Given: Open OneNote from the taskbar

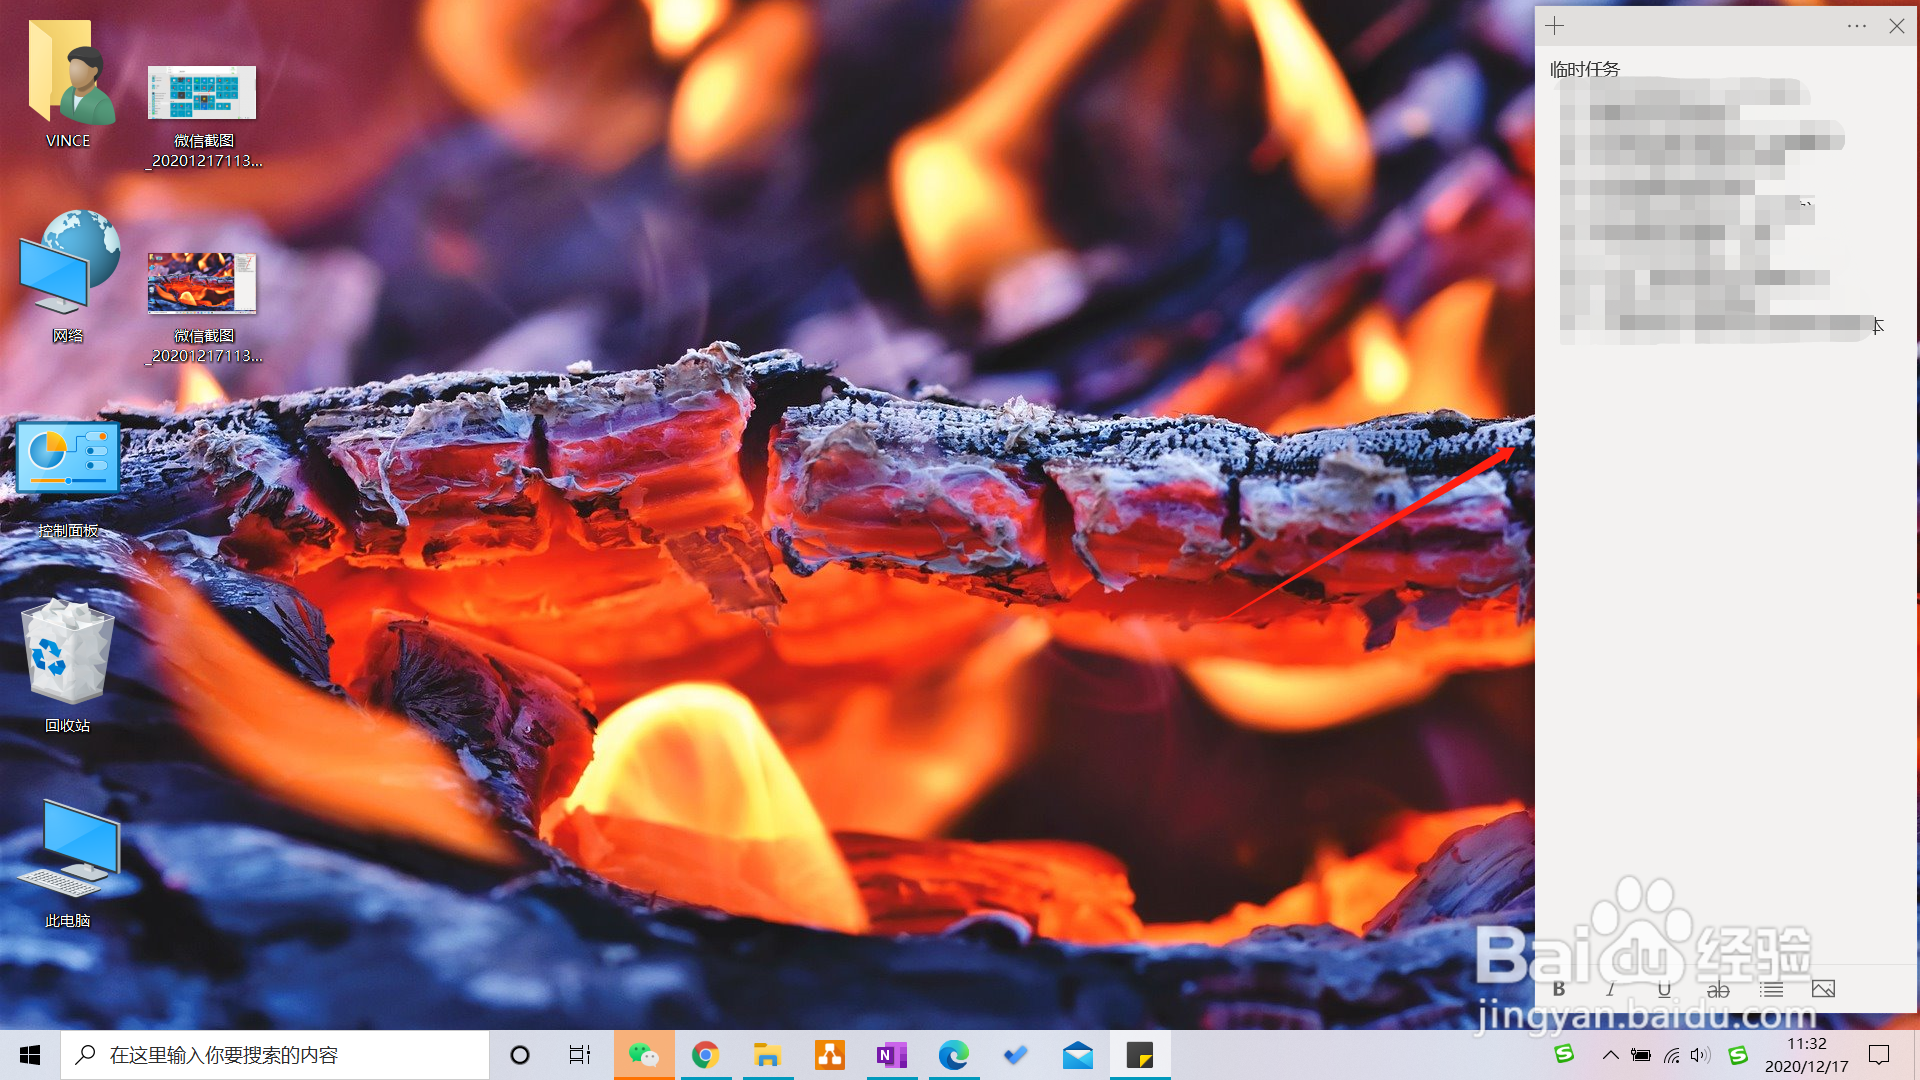Looking at the screenshot, I should [x=891, y=1055].
